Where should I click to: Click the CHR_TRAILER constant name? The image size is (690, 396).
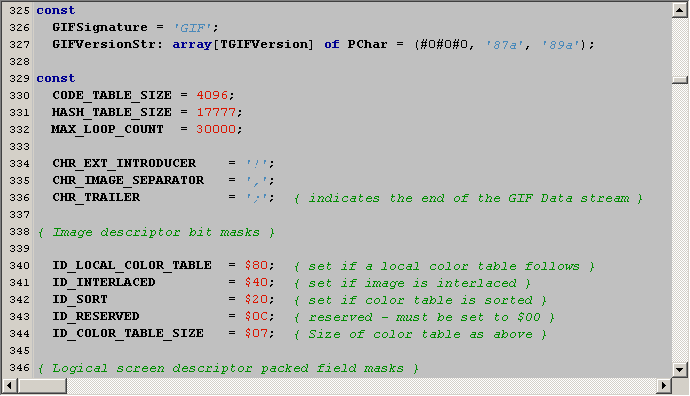pyautogui.click(x=96, y=198)
